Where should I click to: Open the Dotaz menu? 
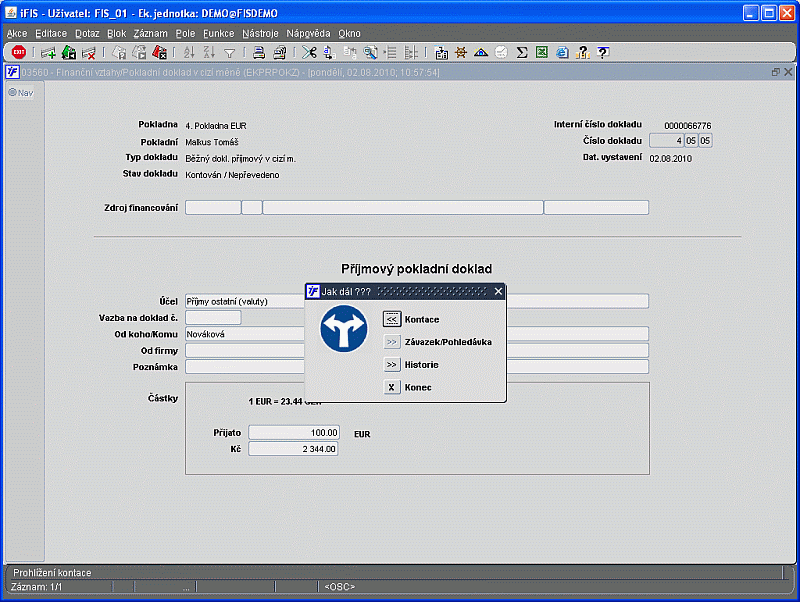[x=87, y=33]
